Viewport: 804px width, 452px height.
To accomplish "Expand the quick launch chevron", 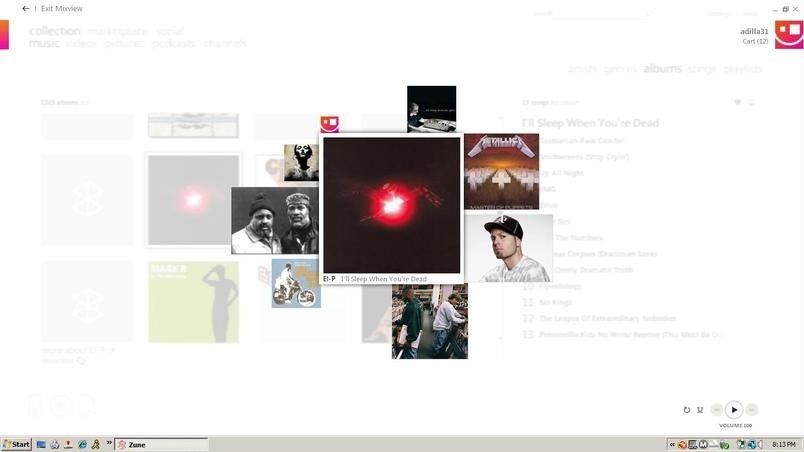I will pos(109,443).
